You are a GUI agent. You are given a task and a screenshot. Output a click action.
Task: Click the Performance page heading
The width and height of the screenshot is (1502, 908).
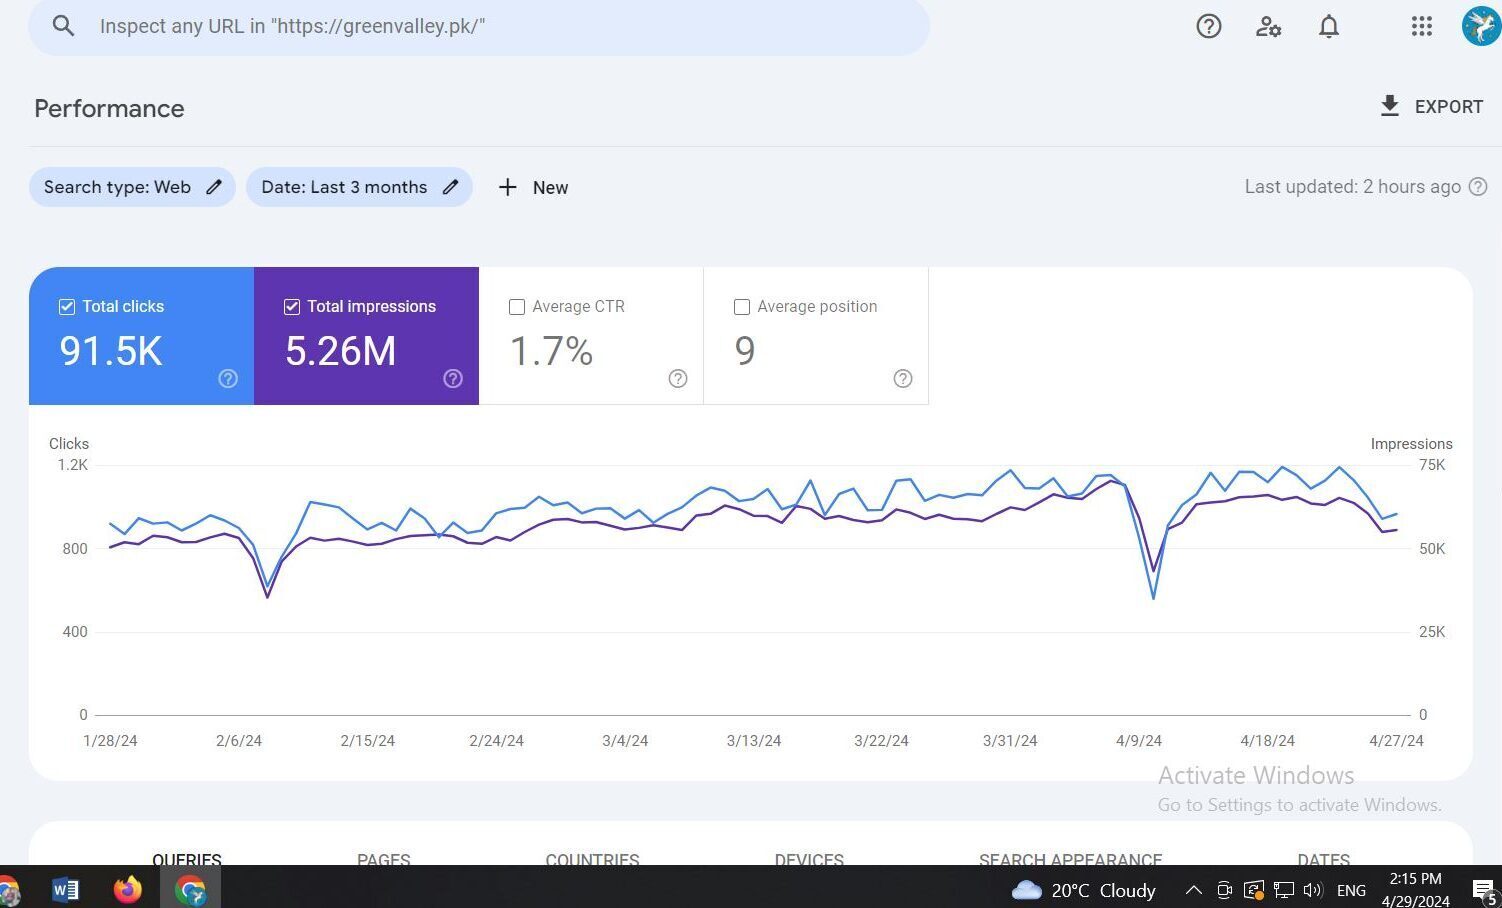pos(109,108)
